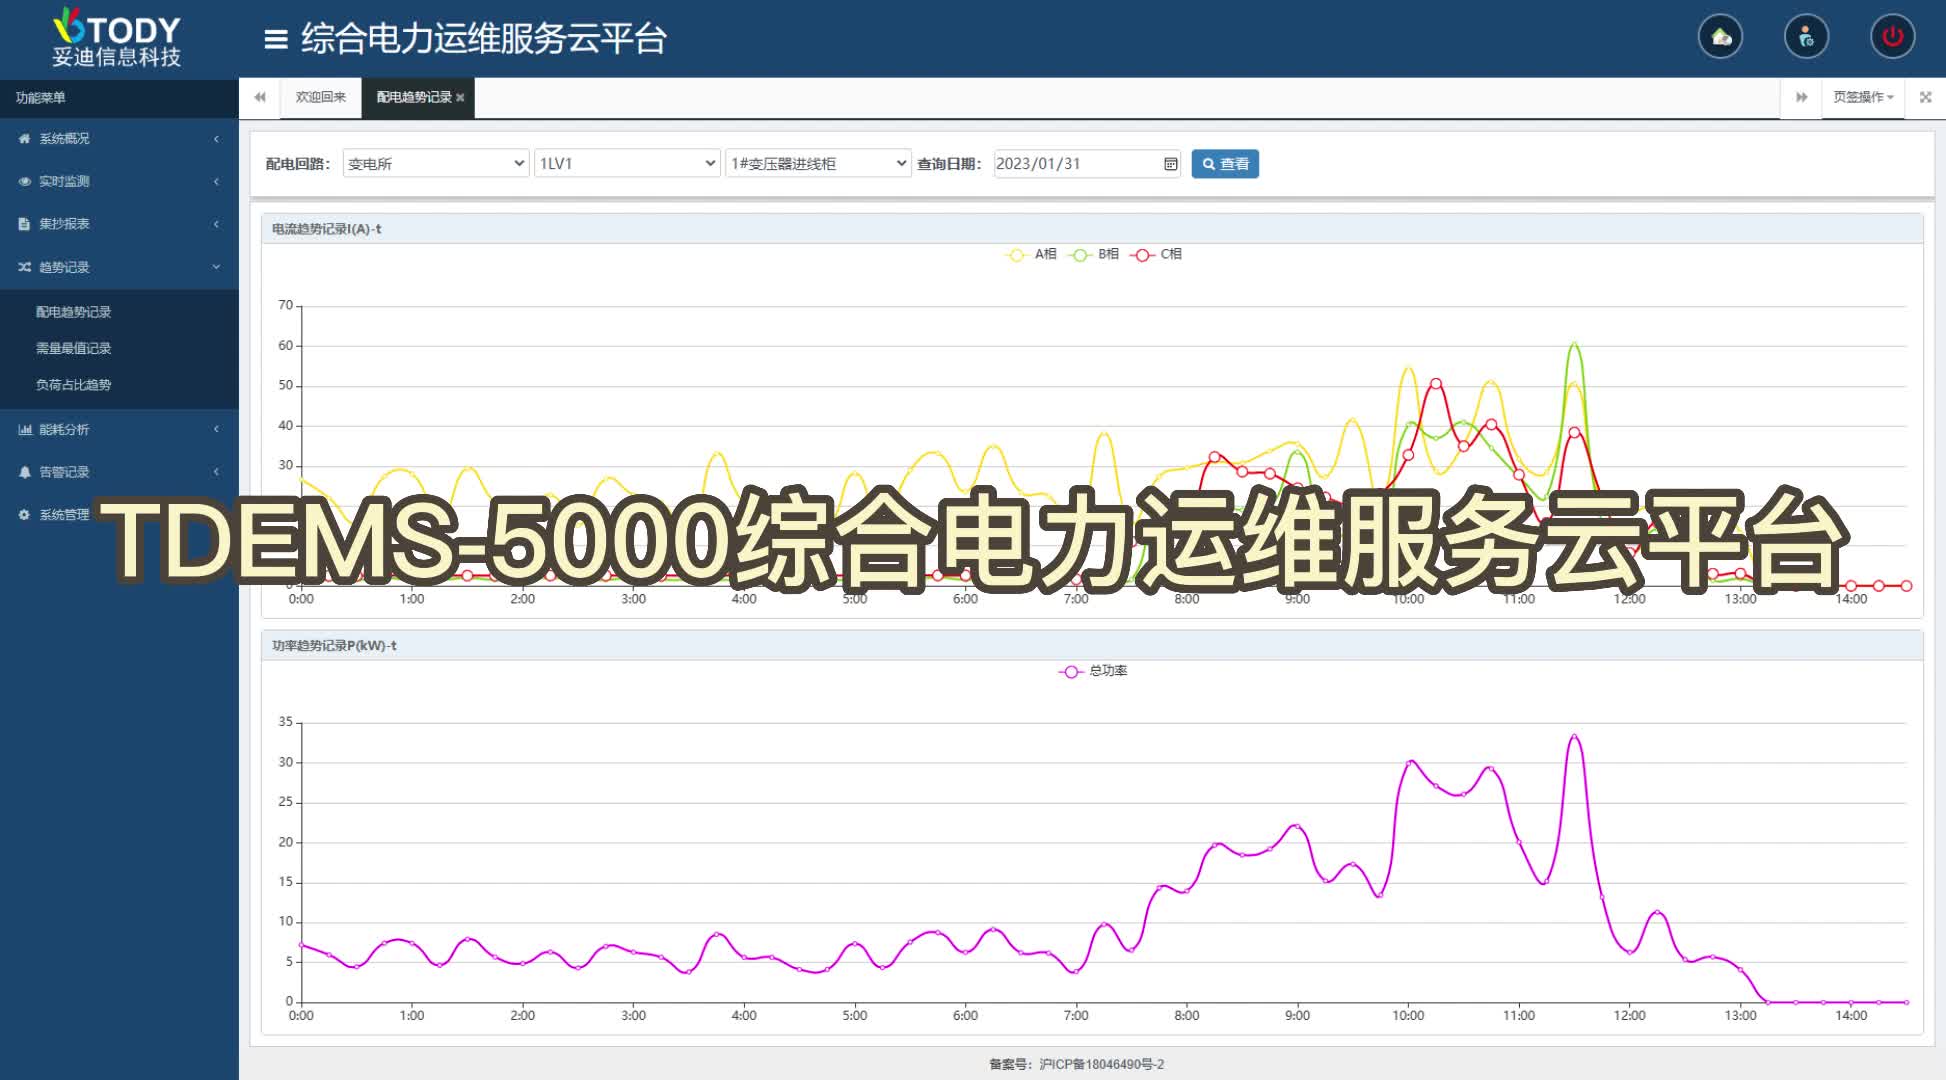Screen dimensions: 1946x1080
Task: Expand the 系统概况 menu chevron
Action: 216,139
